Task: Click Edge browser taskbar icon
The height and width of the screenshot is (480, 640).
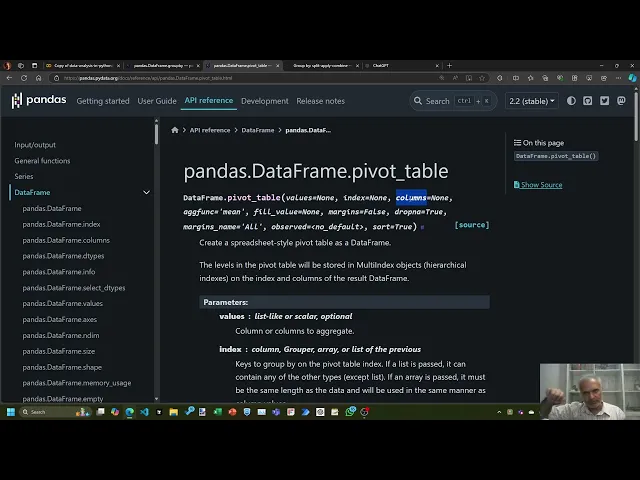Action: [x=129, y=412]
